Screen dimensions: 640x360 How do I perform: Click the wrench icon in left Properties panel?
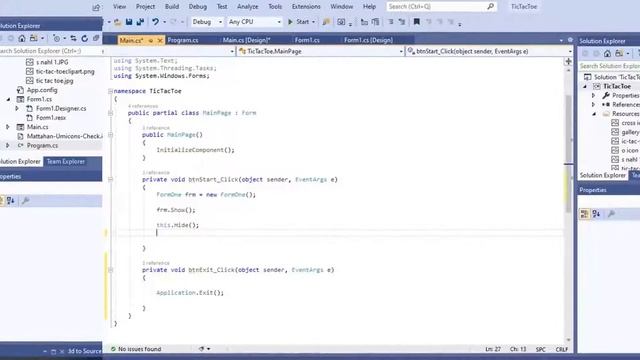click(26, 200)
